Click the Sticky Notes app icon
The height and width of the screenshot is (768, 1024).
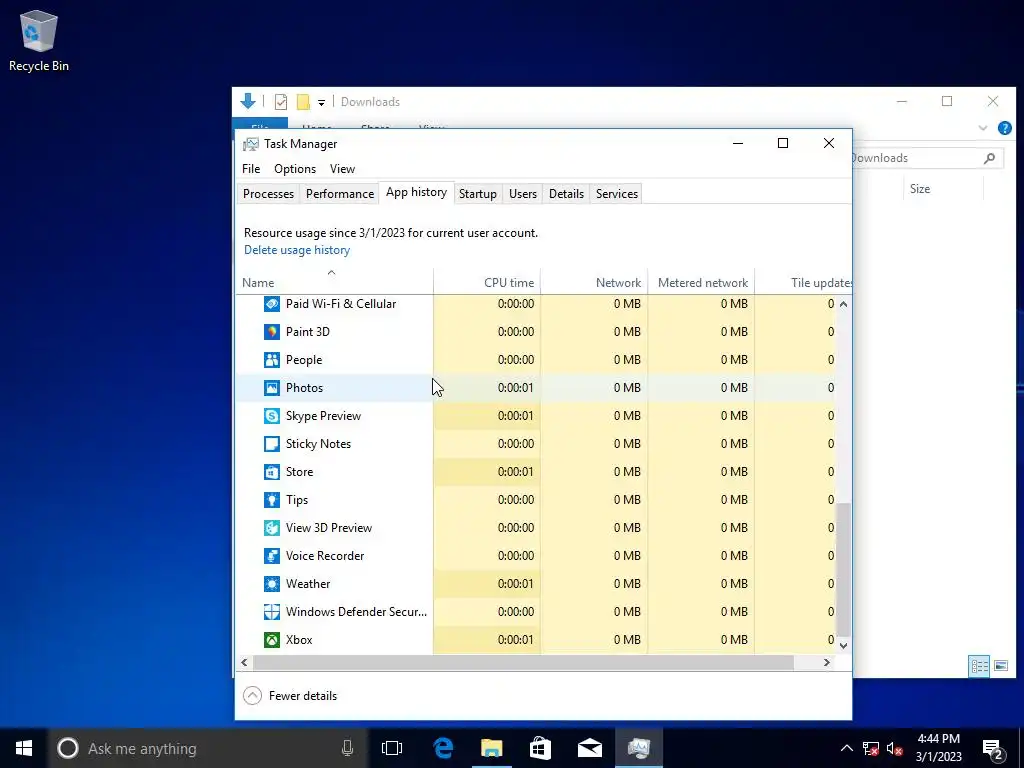(x=272, y=444)
